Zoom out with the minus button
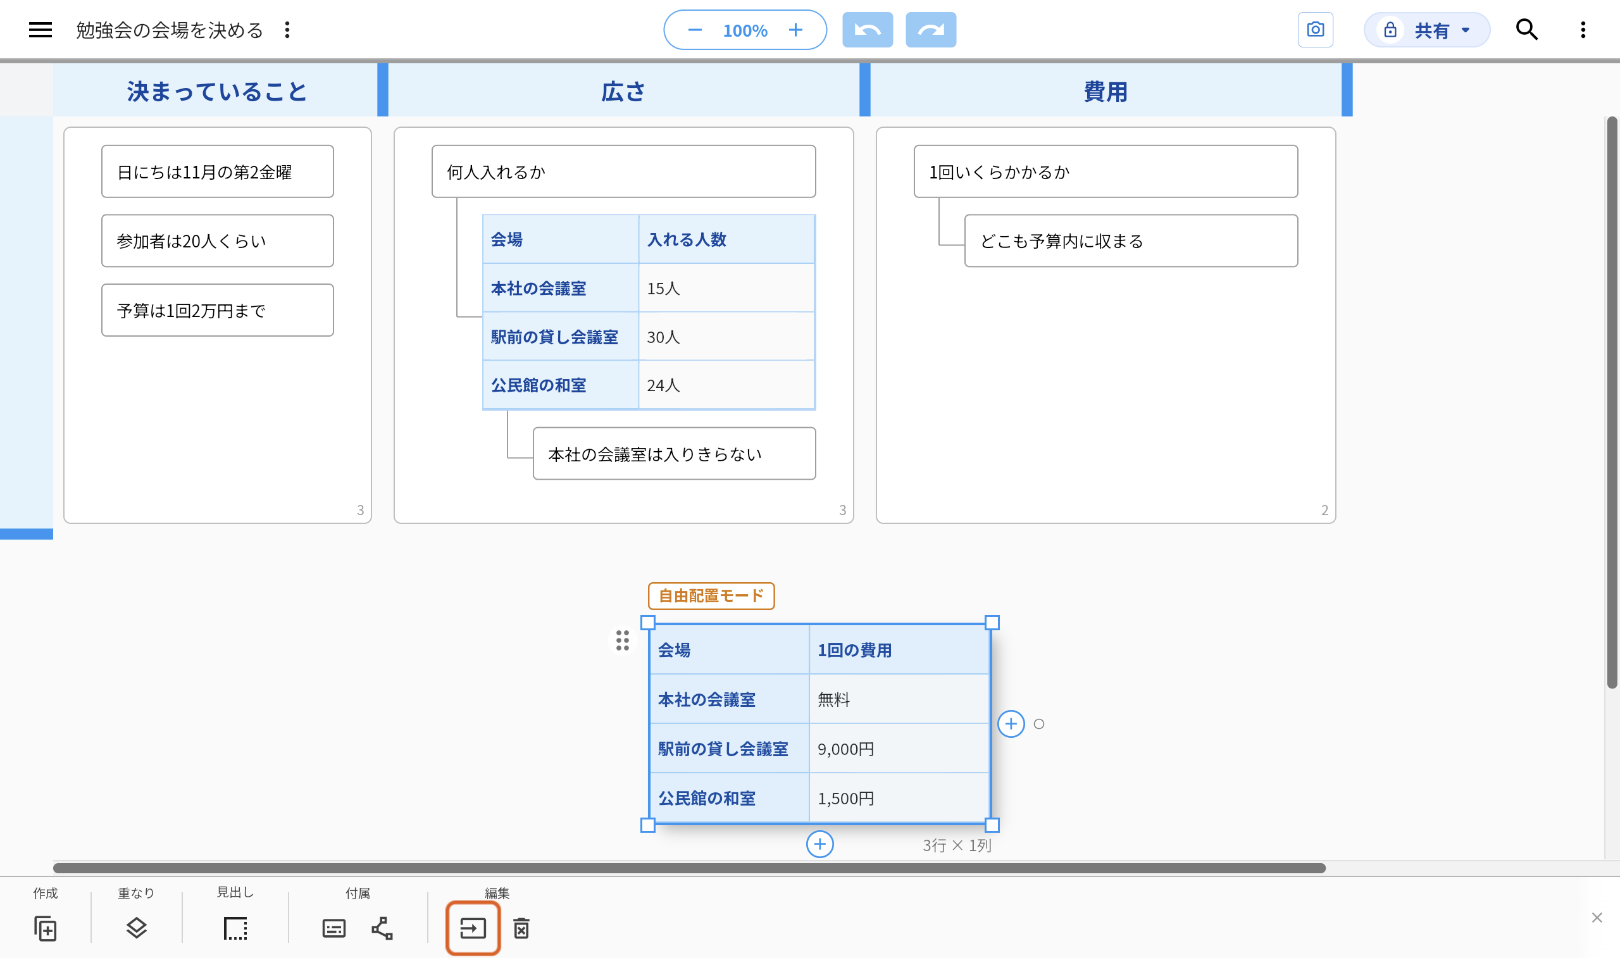This screenshot has width=1620, height=958. (x=695, y=30)
